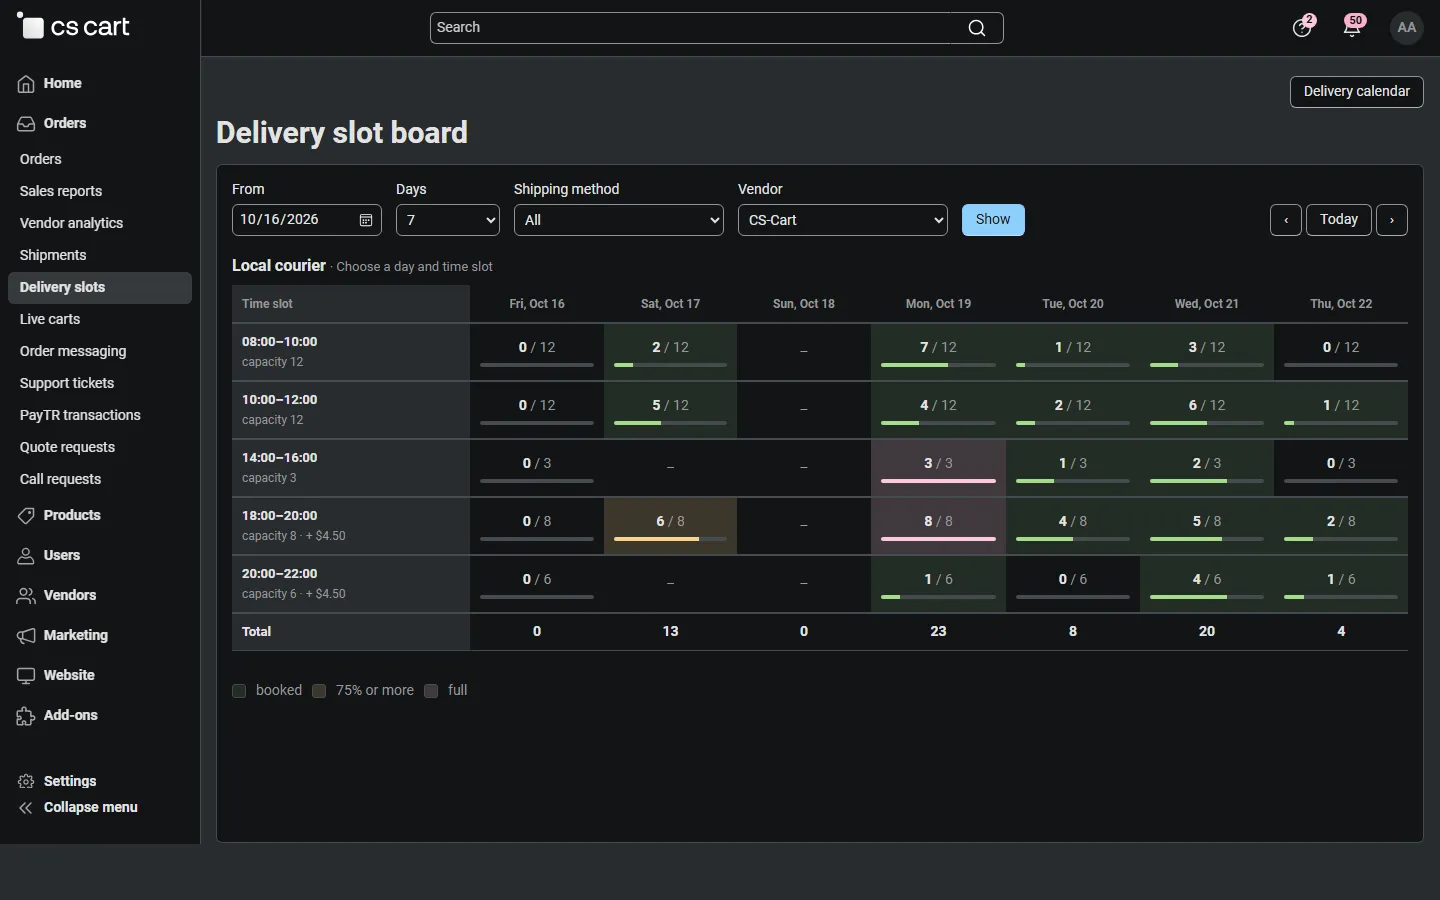Click the Show button
This screenshot has width=1440, height=900.
(x=993, y=220)
